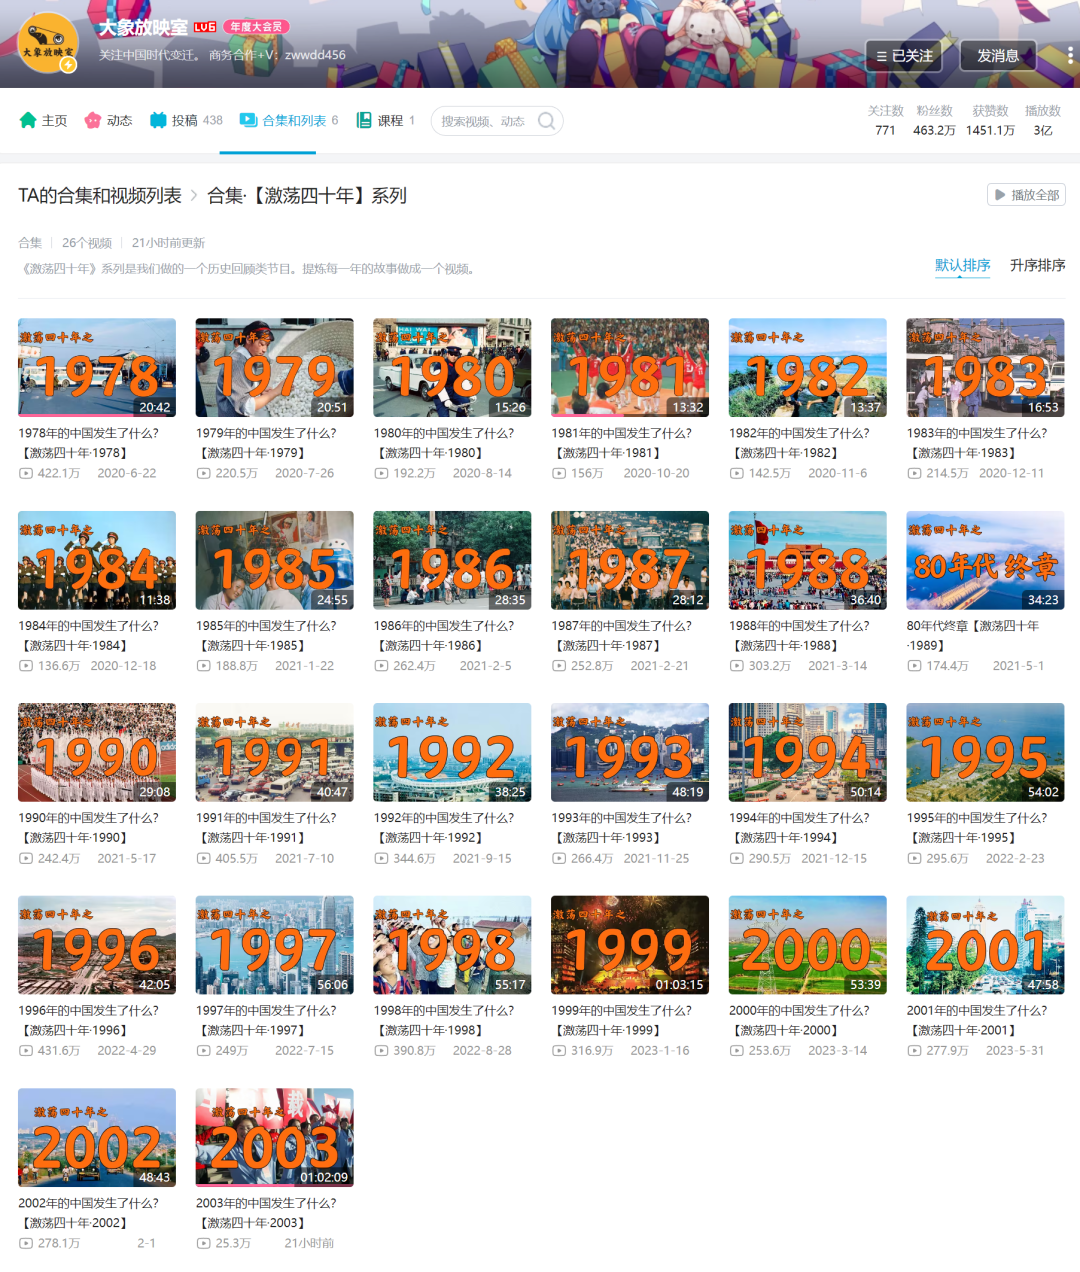Click the 课程 course book icon
1080x1272 pixels.
tap(364, 120)
